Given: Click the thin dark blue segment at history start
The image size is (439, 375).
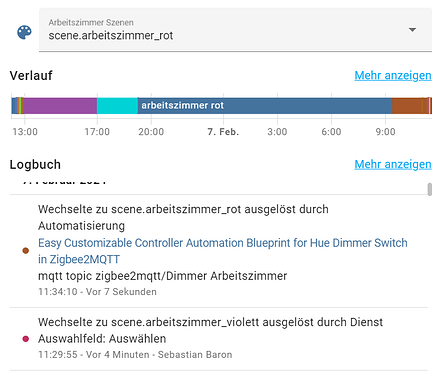Looking at the screenshot, I should [14, 106].
